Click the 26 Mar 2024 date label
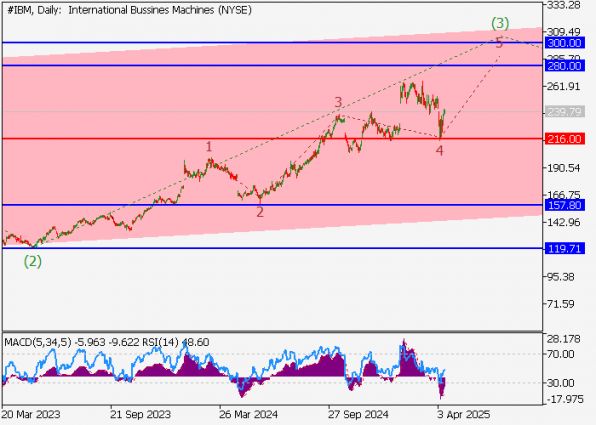Screen dimensions: 596x425 coord(249,414)
